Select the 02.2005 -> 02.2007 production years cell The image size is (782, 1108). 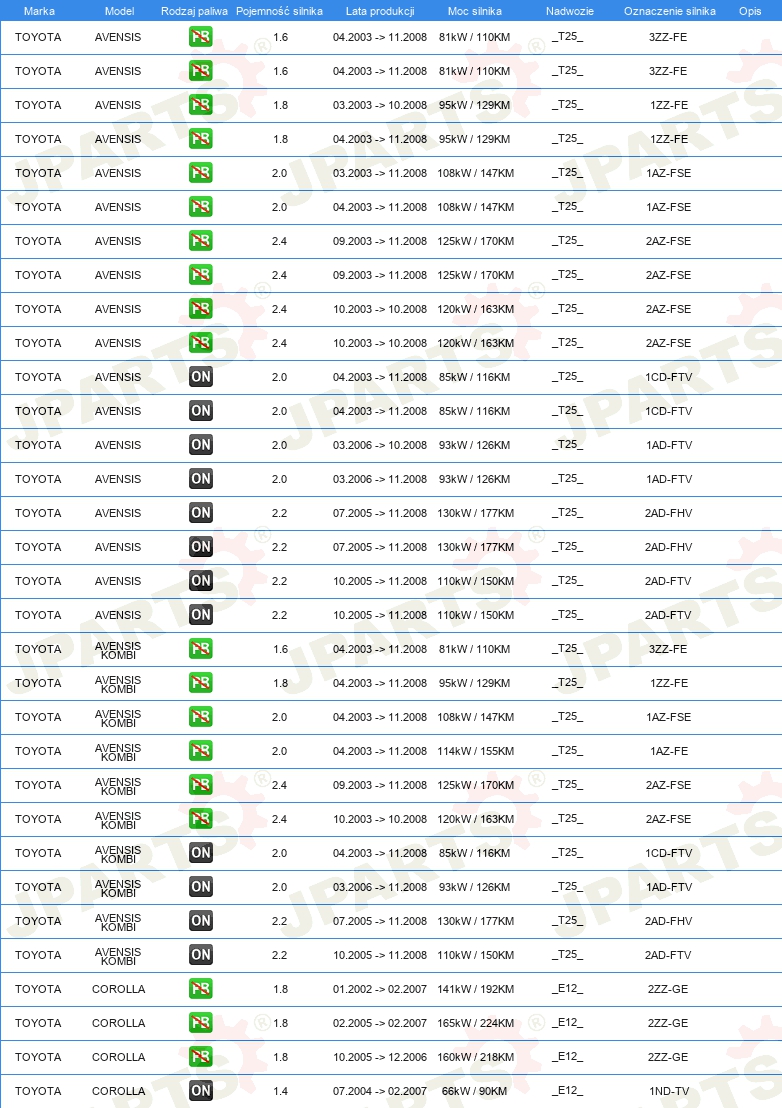click(x=380, y=1023)
